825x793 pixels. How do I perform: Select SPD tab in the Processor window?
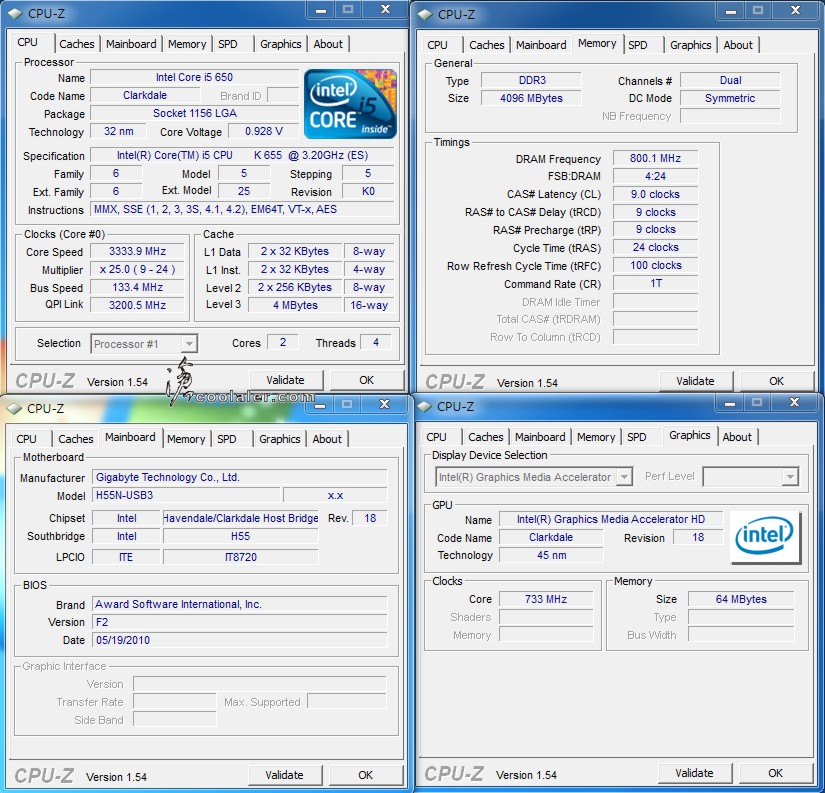[228, 44]
